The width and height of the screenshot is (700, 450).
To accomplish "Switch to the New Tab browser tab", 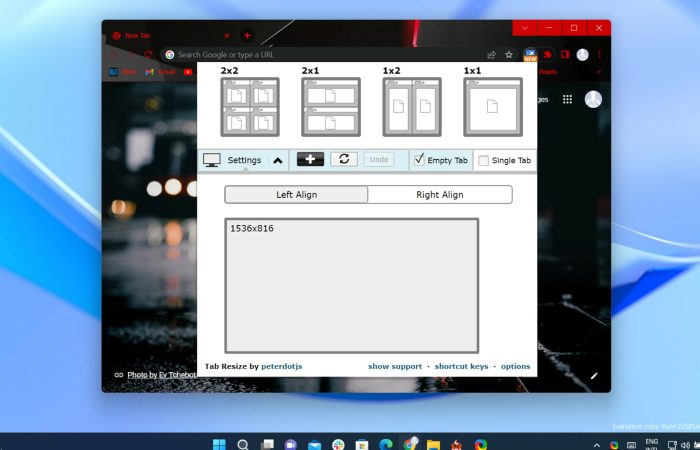I will (x=170, y=35).
